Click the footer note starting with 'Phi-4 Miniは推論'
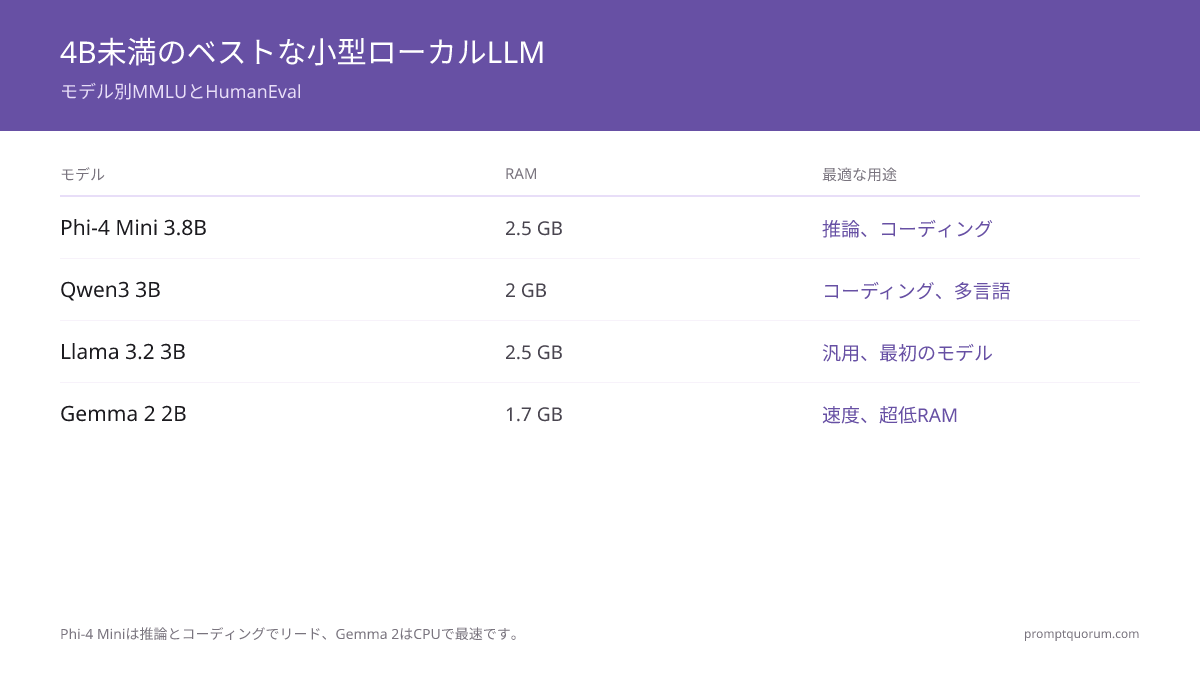Viewport: 1200px width, 675px height. pos(290,634)
